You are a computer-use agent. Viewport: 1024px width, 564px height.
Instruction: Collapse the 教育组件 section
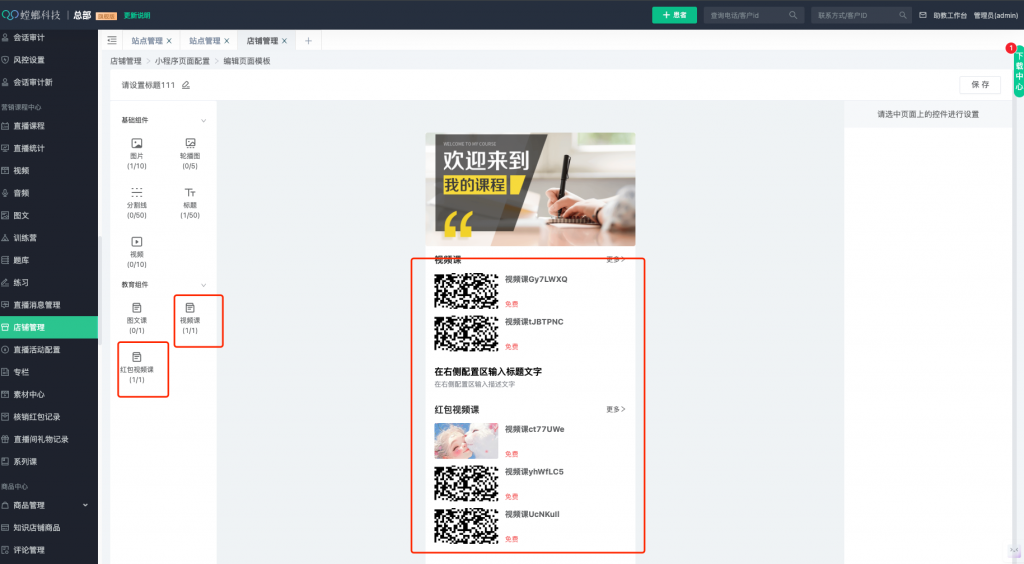click(203, 285)
